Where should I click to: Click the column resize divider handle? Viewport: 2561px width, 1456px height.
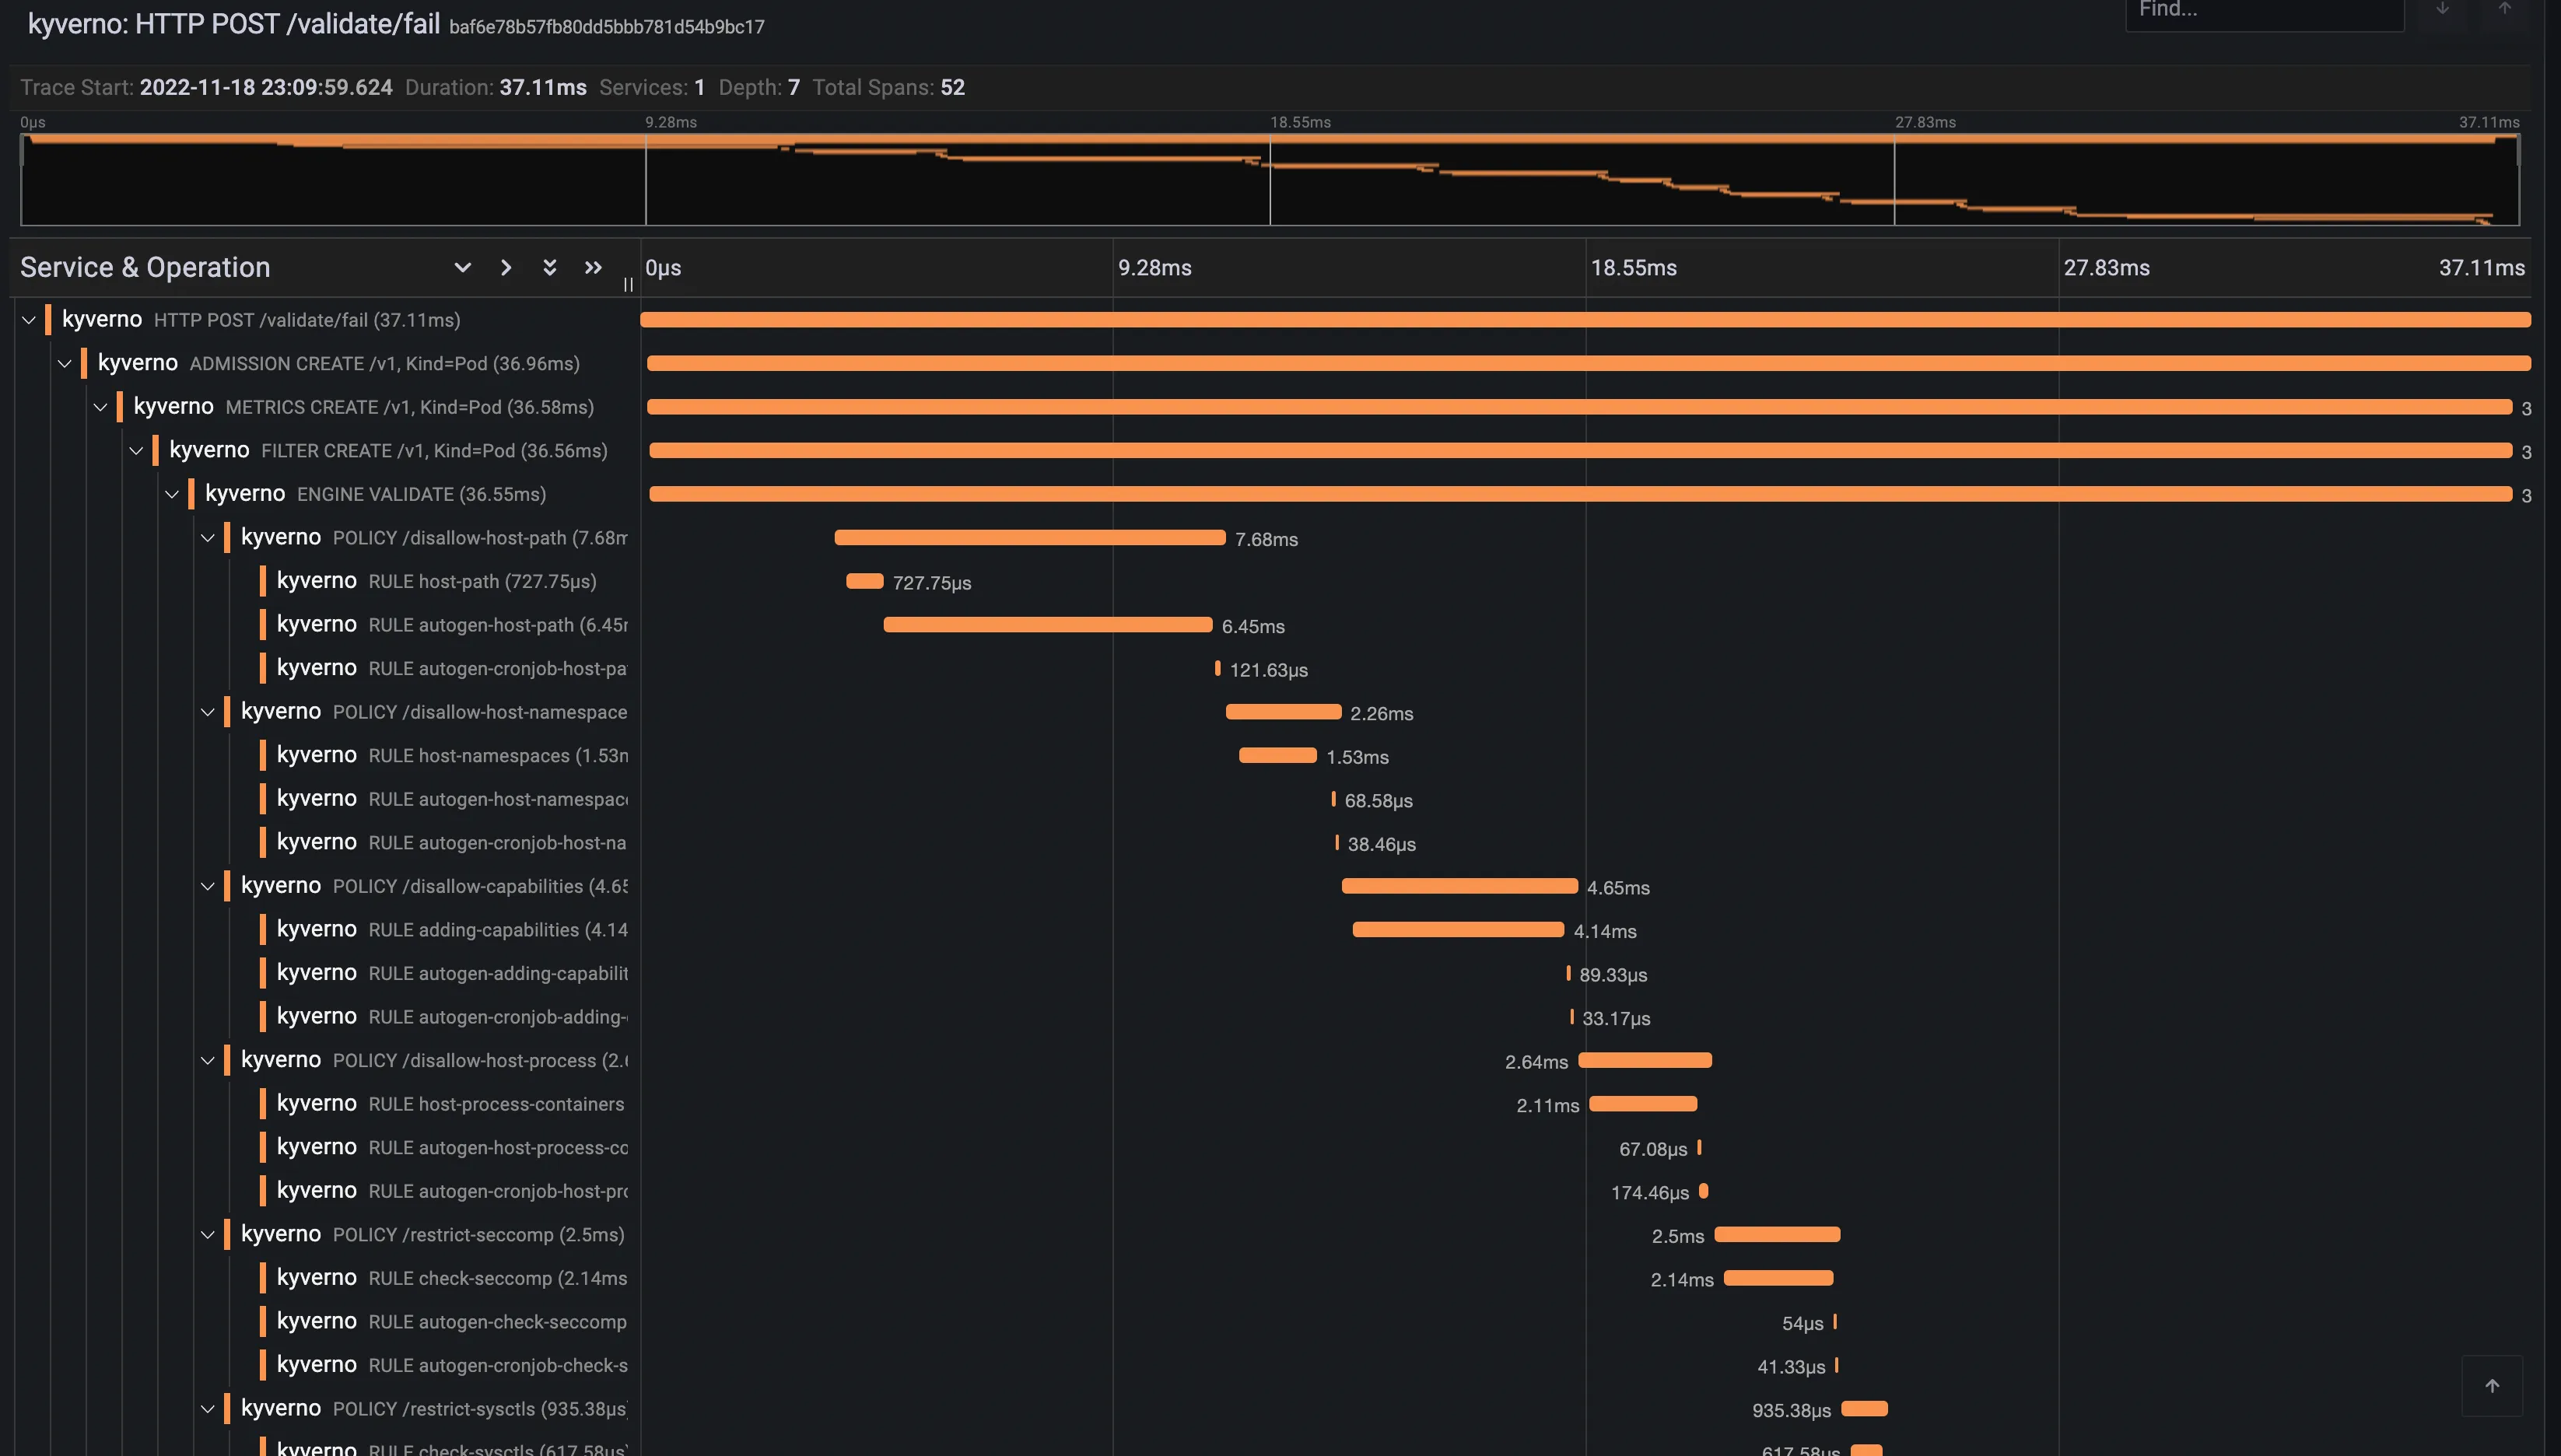pos(628,284)
